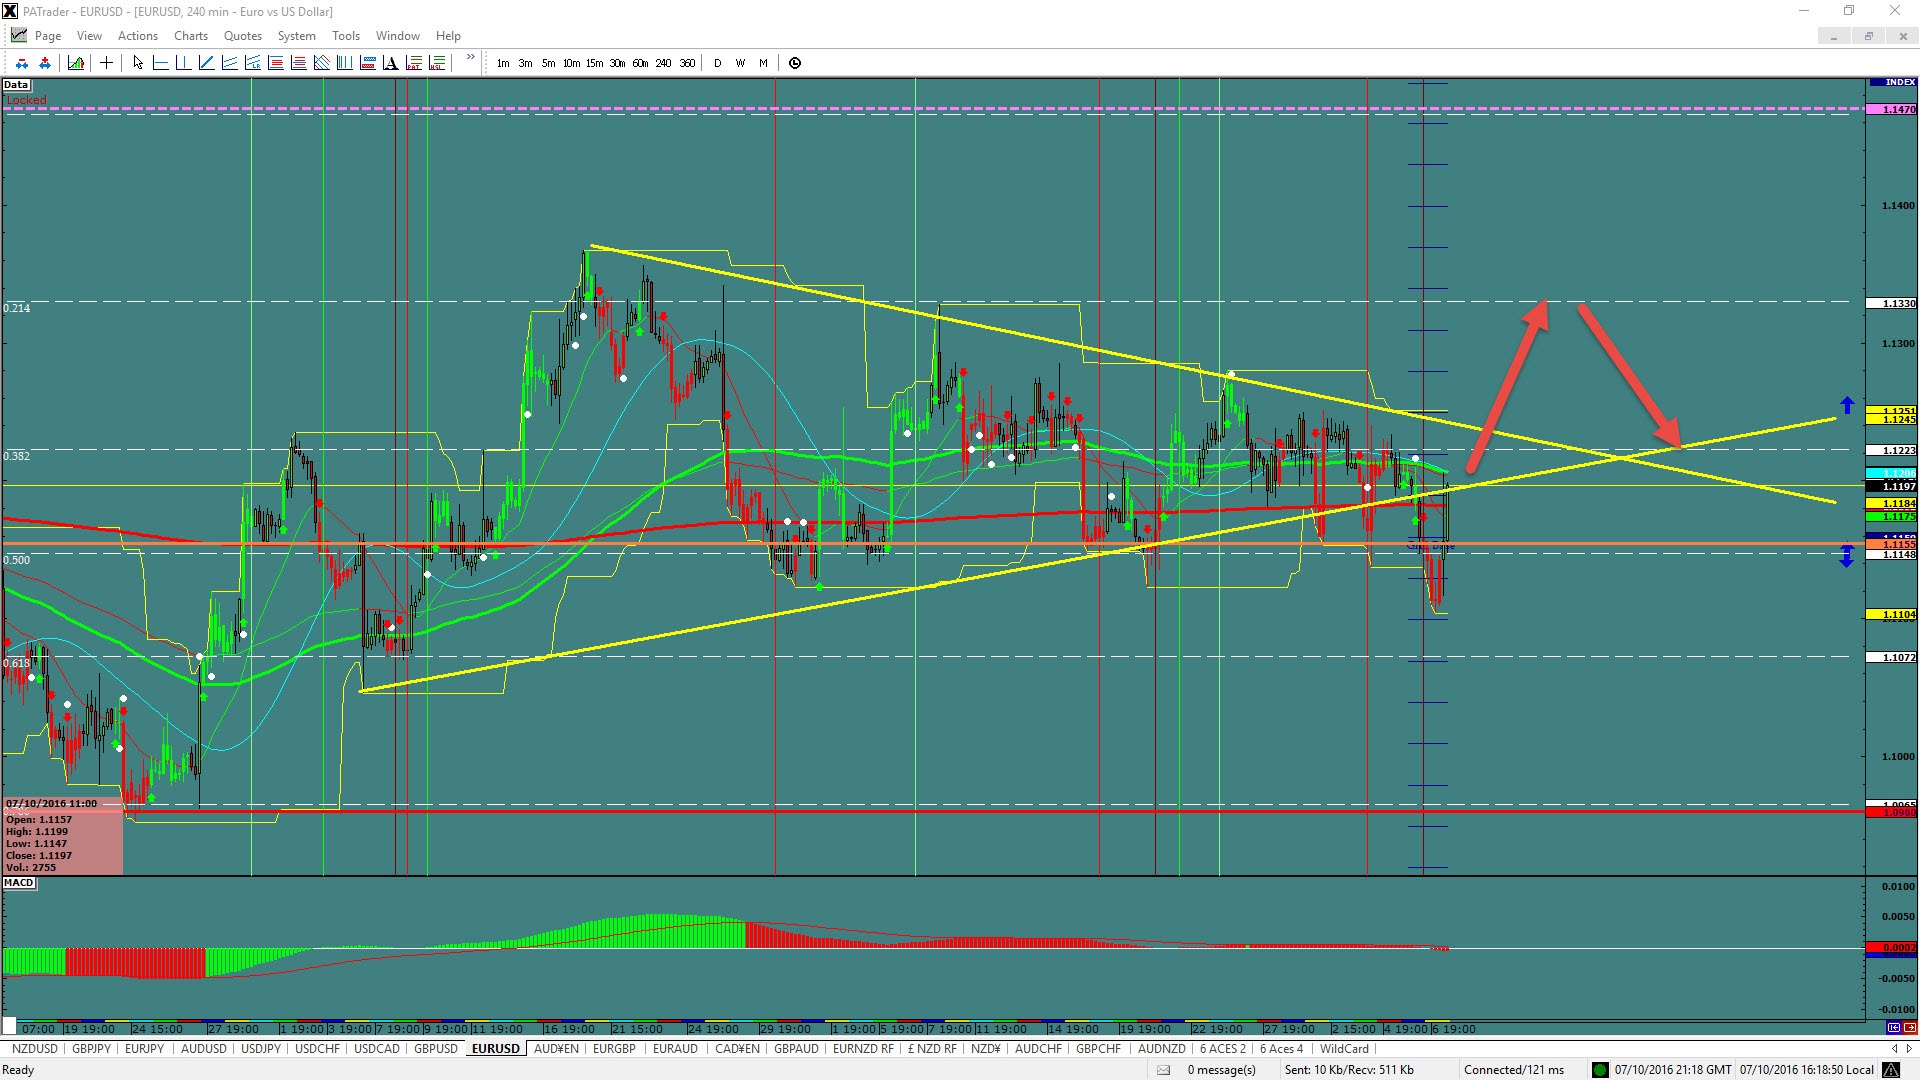
Task: Select the horizontal line drawing tool
Action: pos(160,63)
